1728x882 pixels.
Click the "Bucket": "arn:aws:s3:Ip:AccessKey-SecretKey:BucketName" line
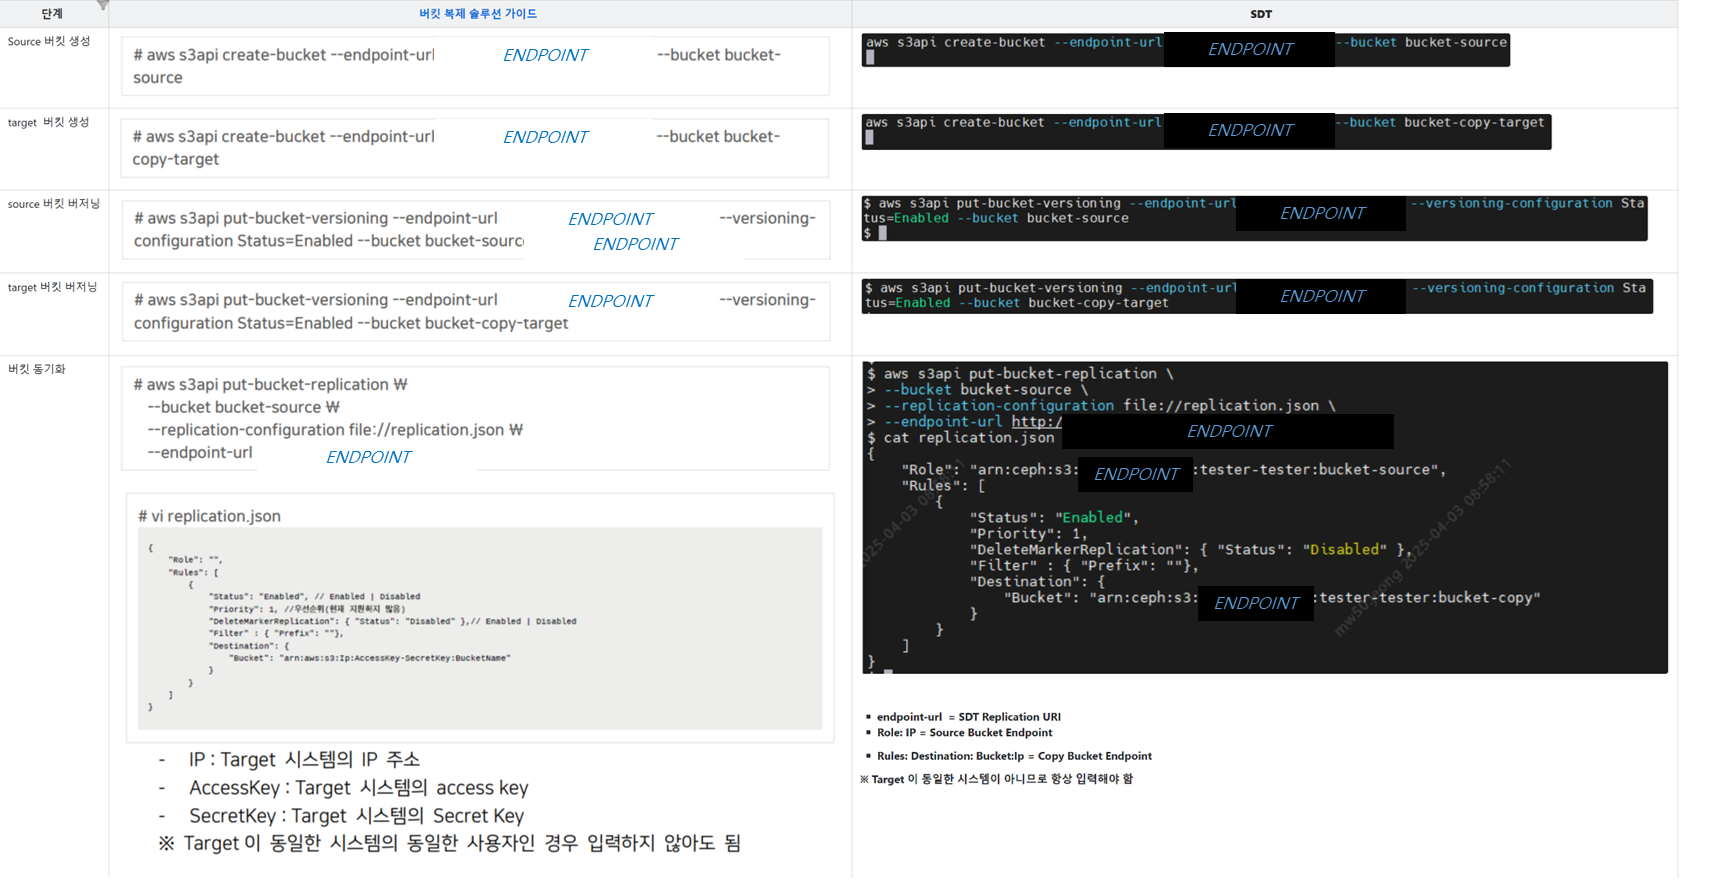(369, 658)
